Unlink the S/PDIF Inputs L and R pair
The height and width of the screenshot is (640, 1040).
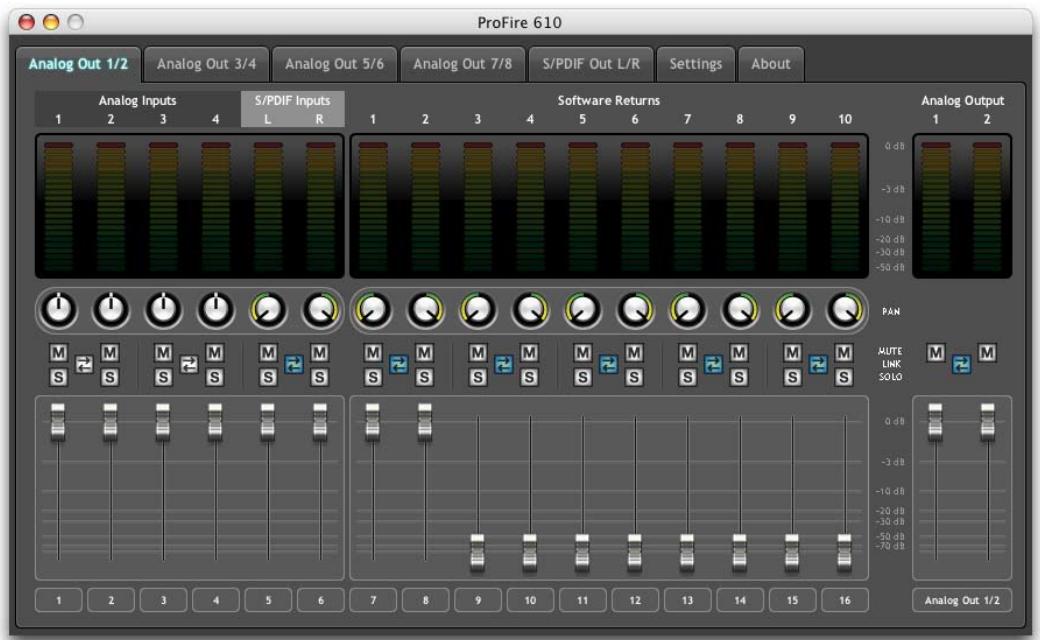pos(294,364)
